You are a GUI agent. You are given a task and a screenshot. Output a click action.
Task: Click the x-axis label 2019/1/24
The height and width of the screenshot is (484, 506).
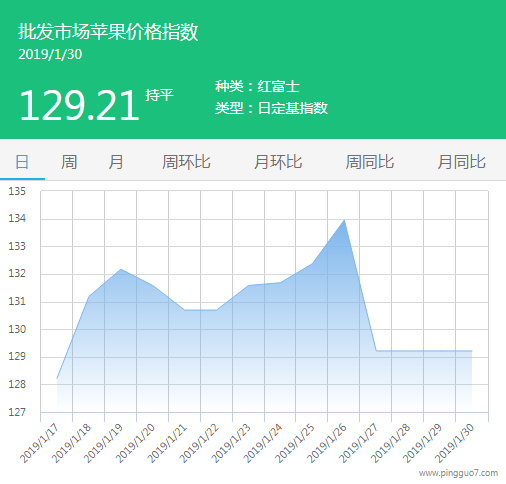(263, 443)
